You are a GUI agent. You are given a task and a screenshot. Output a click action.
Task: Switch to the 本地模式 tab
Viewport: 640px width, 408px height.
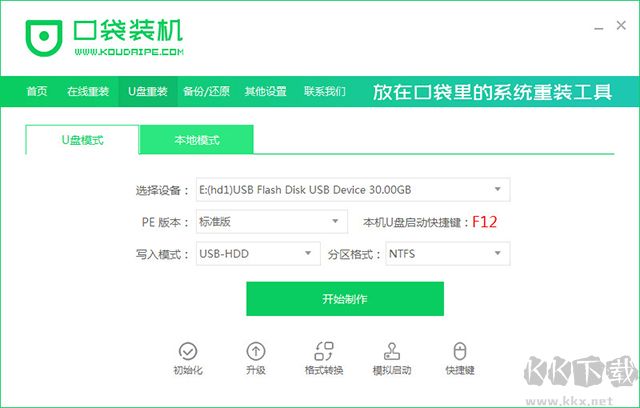[196, 140]
